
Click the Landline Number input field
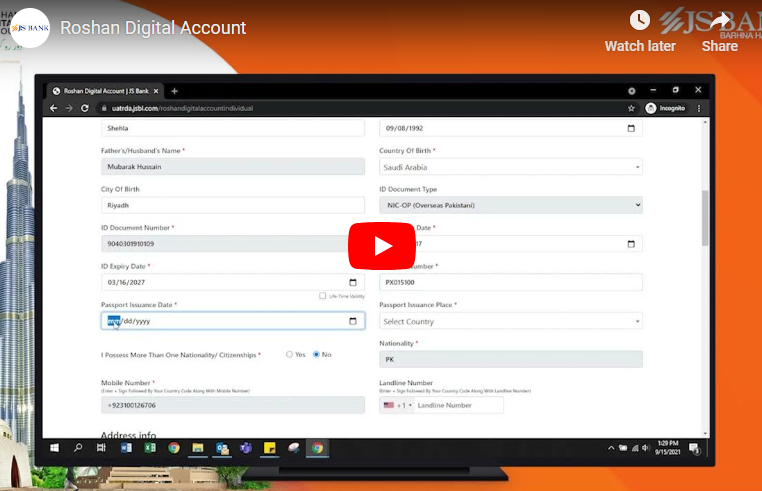[x=459, y=405]
